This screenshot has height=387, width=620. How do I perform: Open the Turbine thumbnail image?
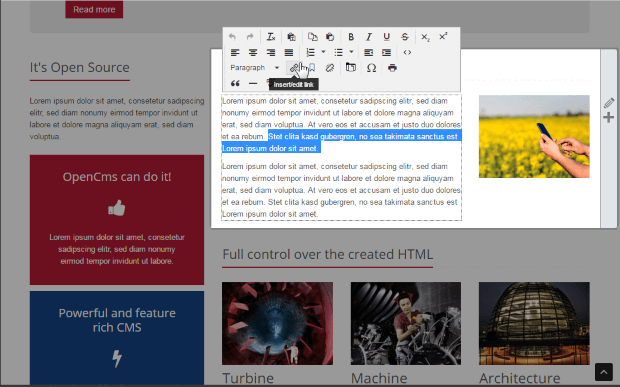[277, 323]
